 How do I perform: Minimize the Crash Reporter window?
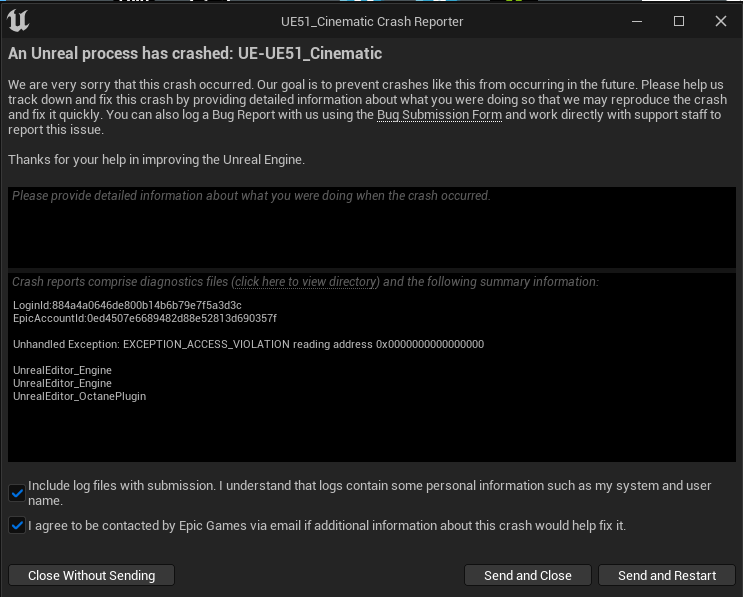pos(637,21)
